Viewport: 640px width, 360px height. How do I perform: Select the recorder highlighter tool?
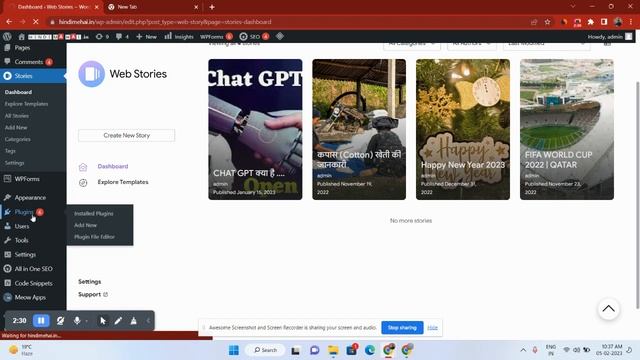point(133,321)
